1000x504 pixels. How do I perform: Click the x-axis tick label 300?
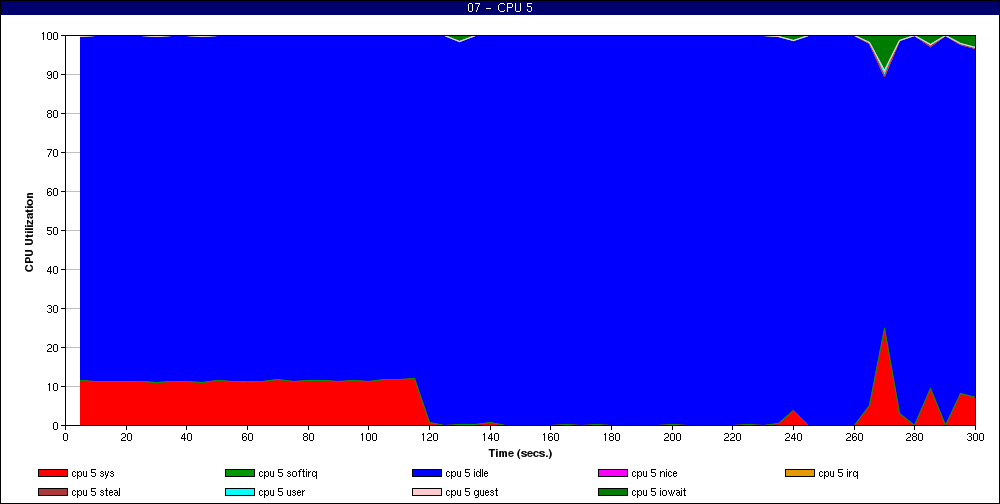pos(976,437)
